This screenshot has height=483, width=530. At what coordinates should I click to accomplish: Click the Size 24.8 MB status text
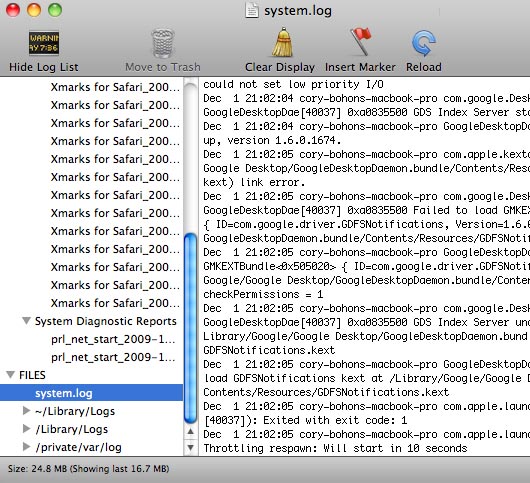tap(88, 469)
